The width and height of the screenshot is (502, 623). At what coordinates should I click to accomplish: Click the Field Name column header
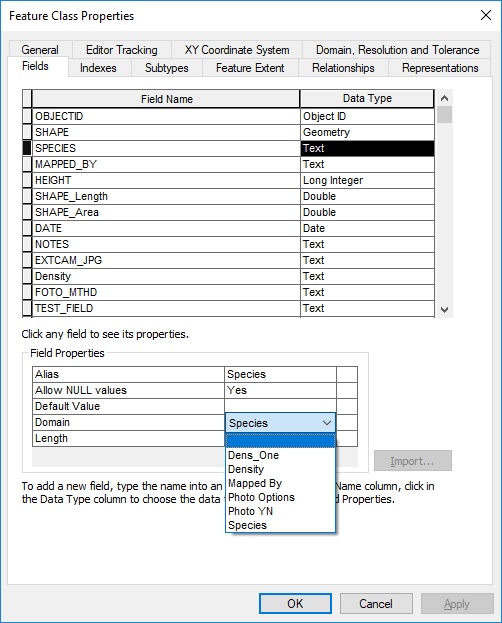coord(166,99)
